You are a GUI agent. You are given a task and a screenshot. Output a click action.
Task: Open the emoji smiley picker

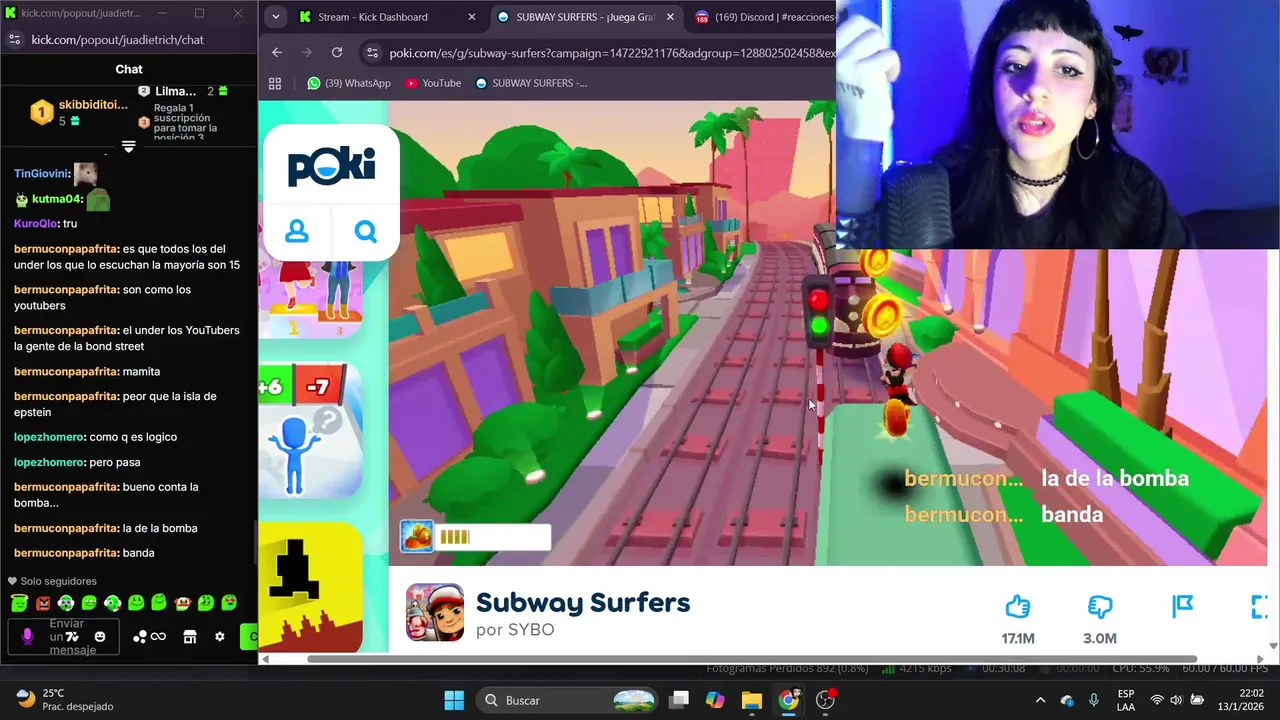pos(100,636)
